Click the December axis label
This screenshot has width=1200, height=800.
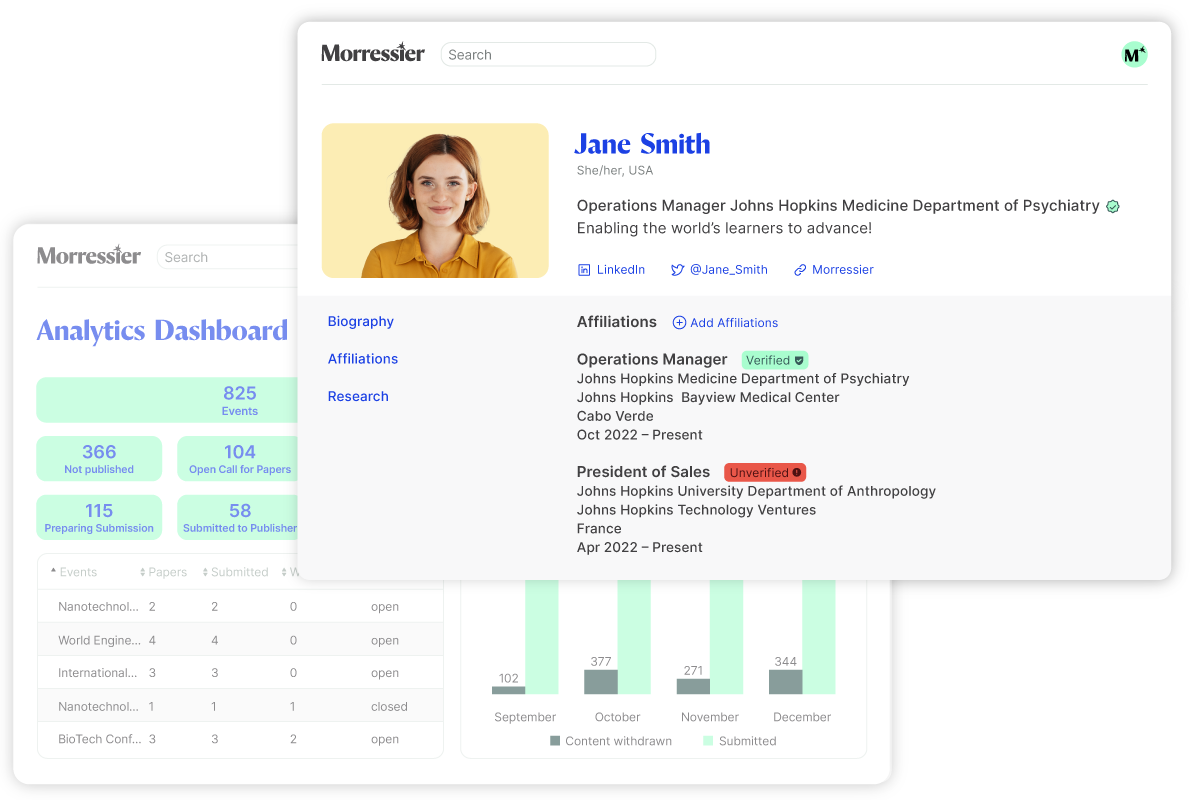pyautogui.click(x=802, y=717)
